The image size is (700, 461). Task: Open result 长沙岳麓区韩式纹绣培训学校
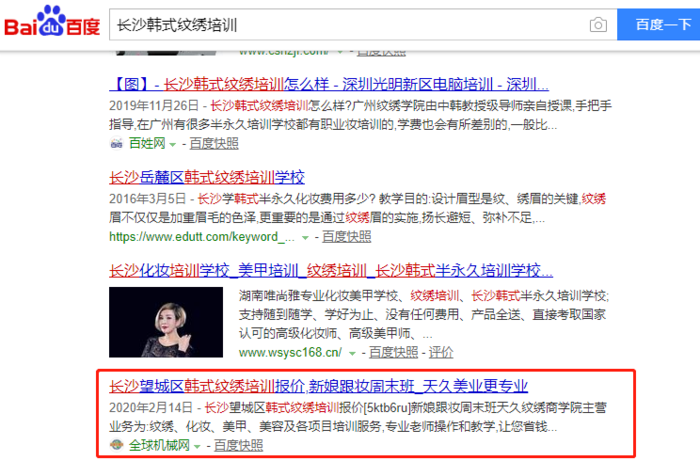[x=207, y=177]
